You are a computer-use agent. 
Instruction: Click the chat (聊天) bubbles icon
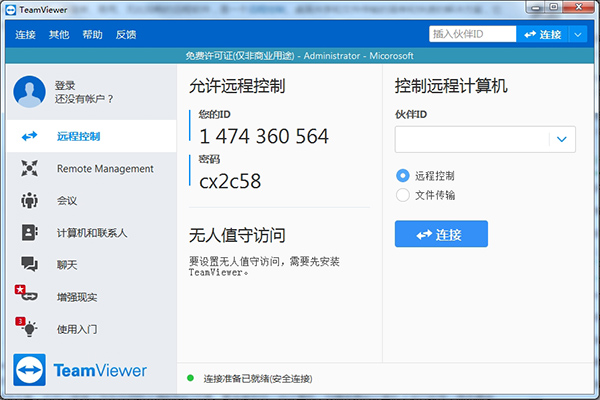pos(29,264)
